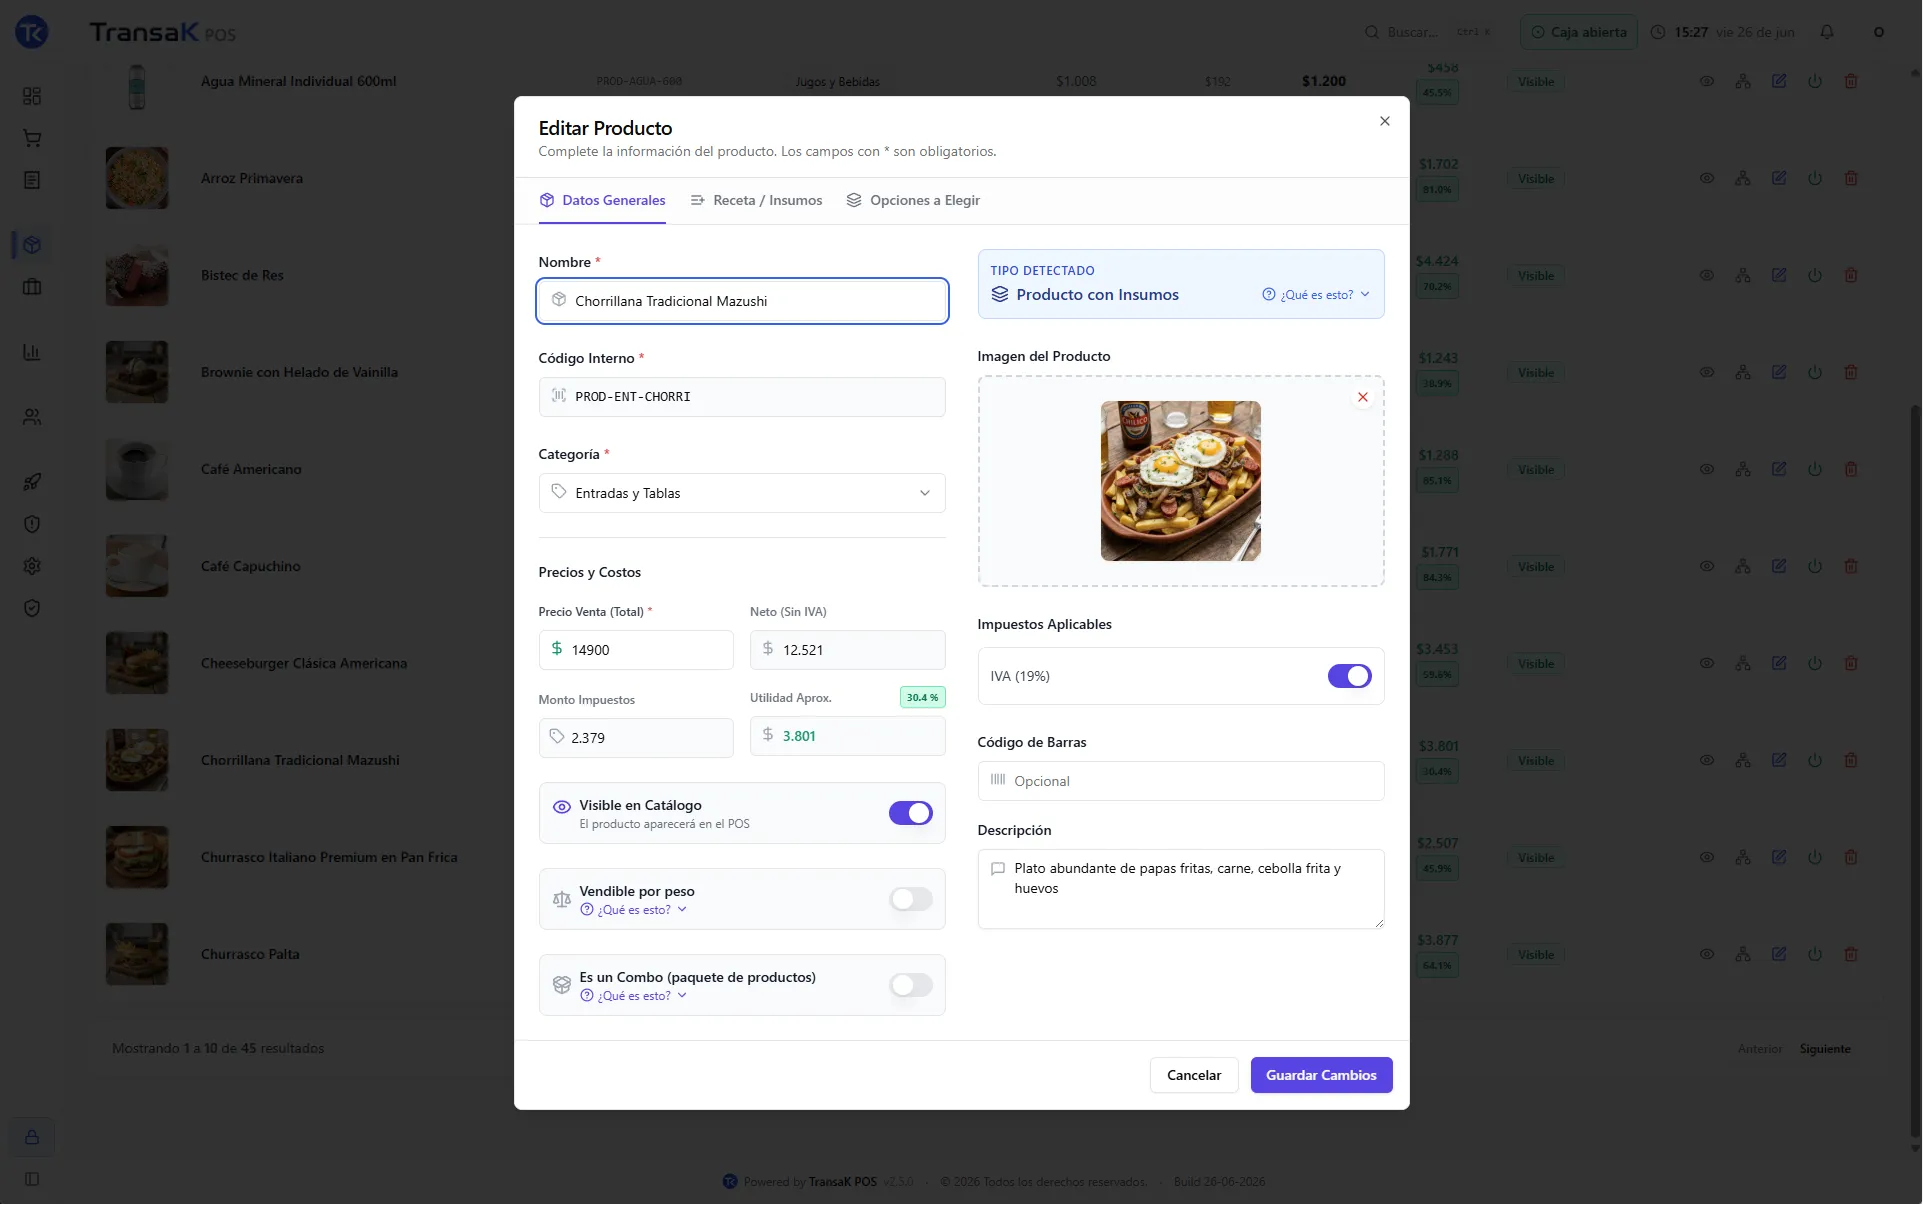
Task: Click the shield check sidebar icon
Action: click(32, 608)
